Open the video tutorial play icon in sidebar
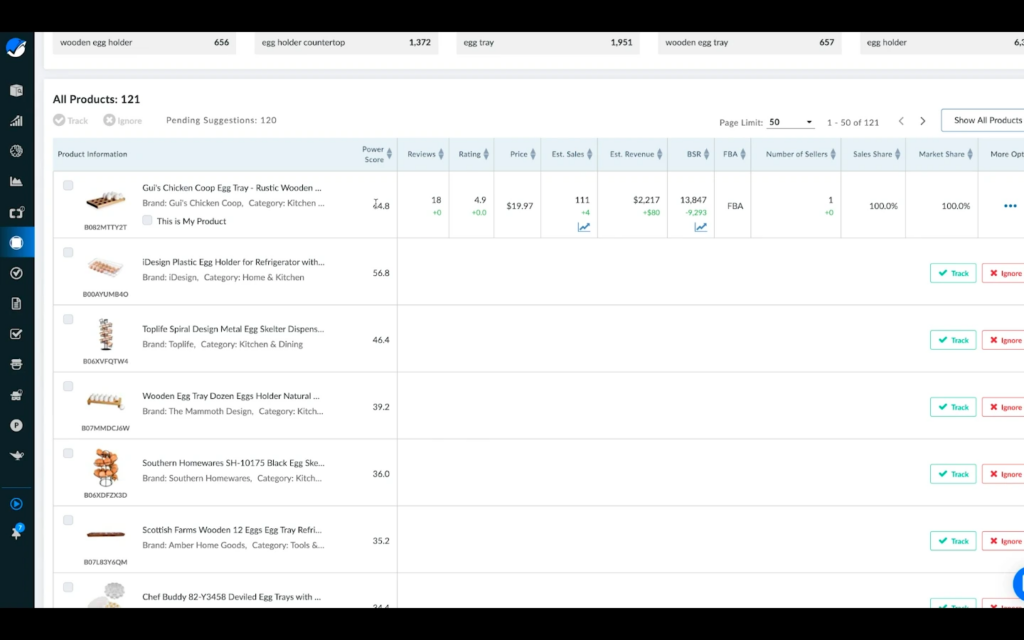This screenshot has width=1024, height=640. (16, 504)
